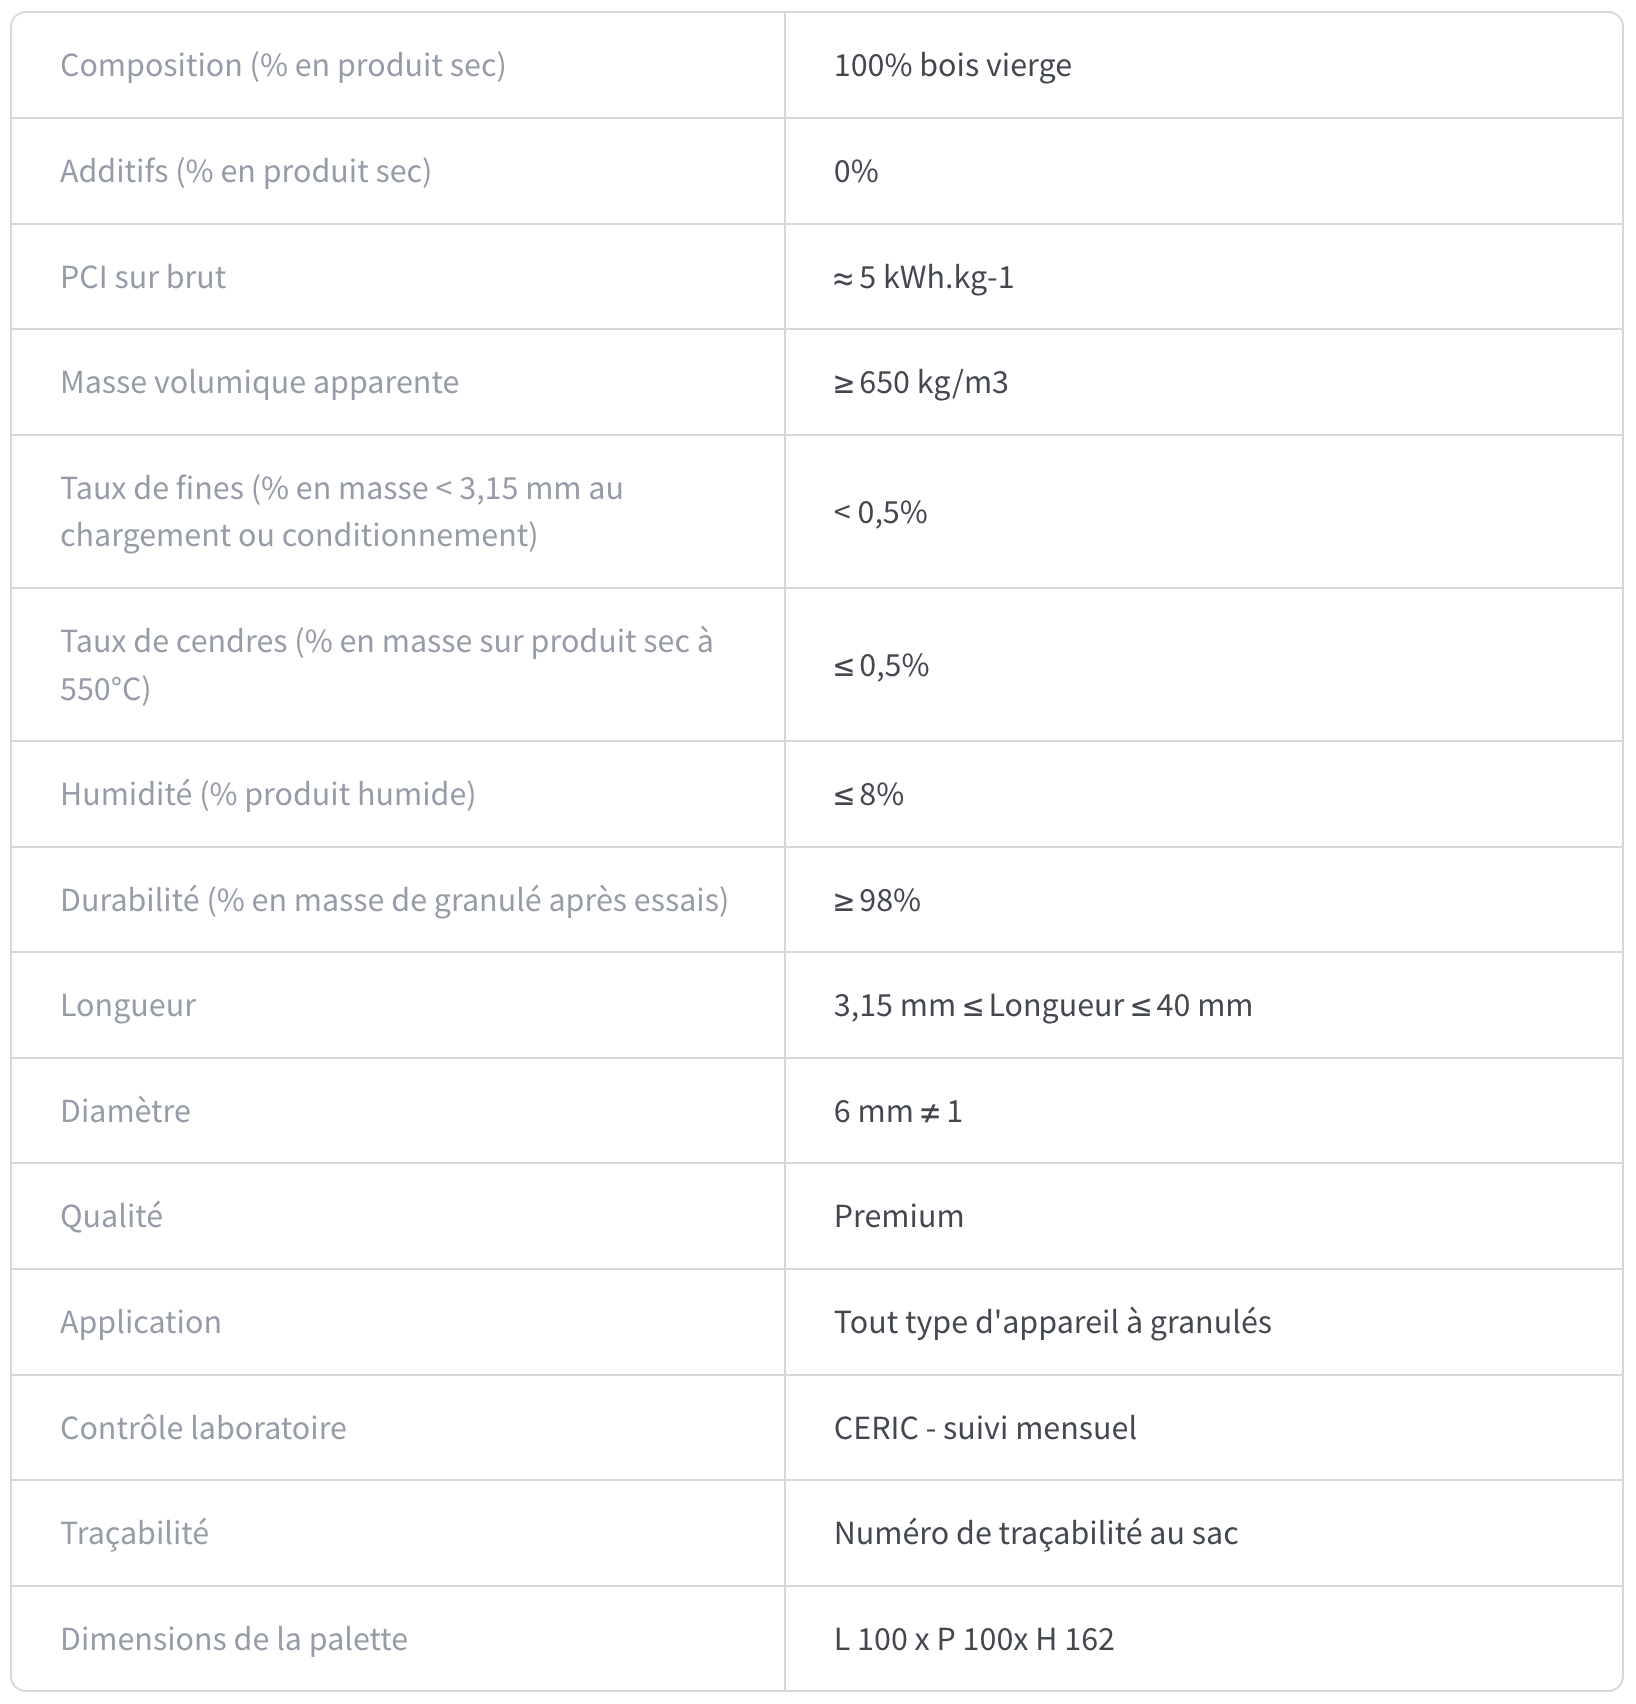
Task: Click the "Taux de fines" row label
Action: pos(341,511)
